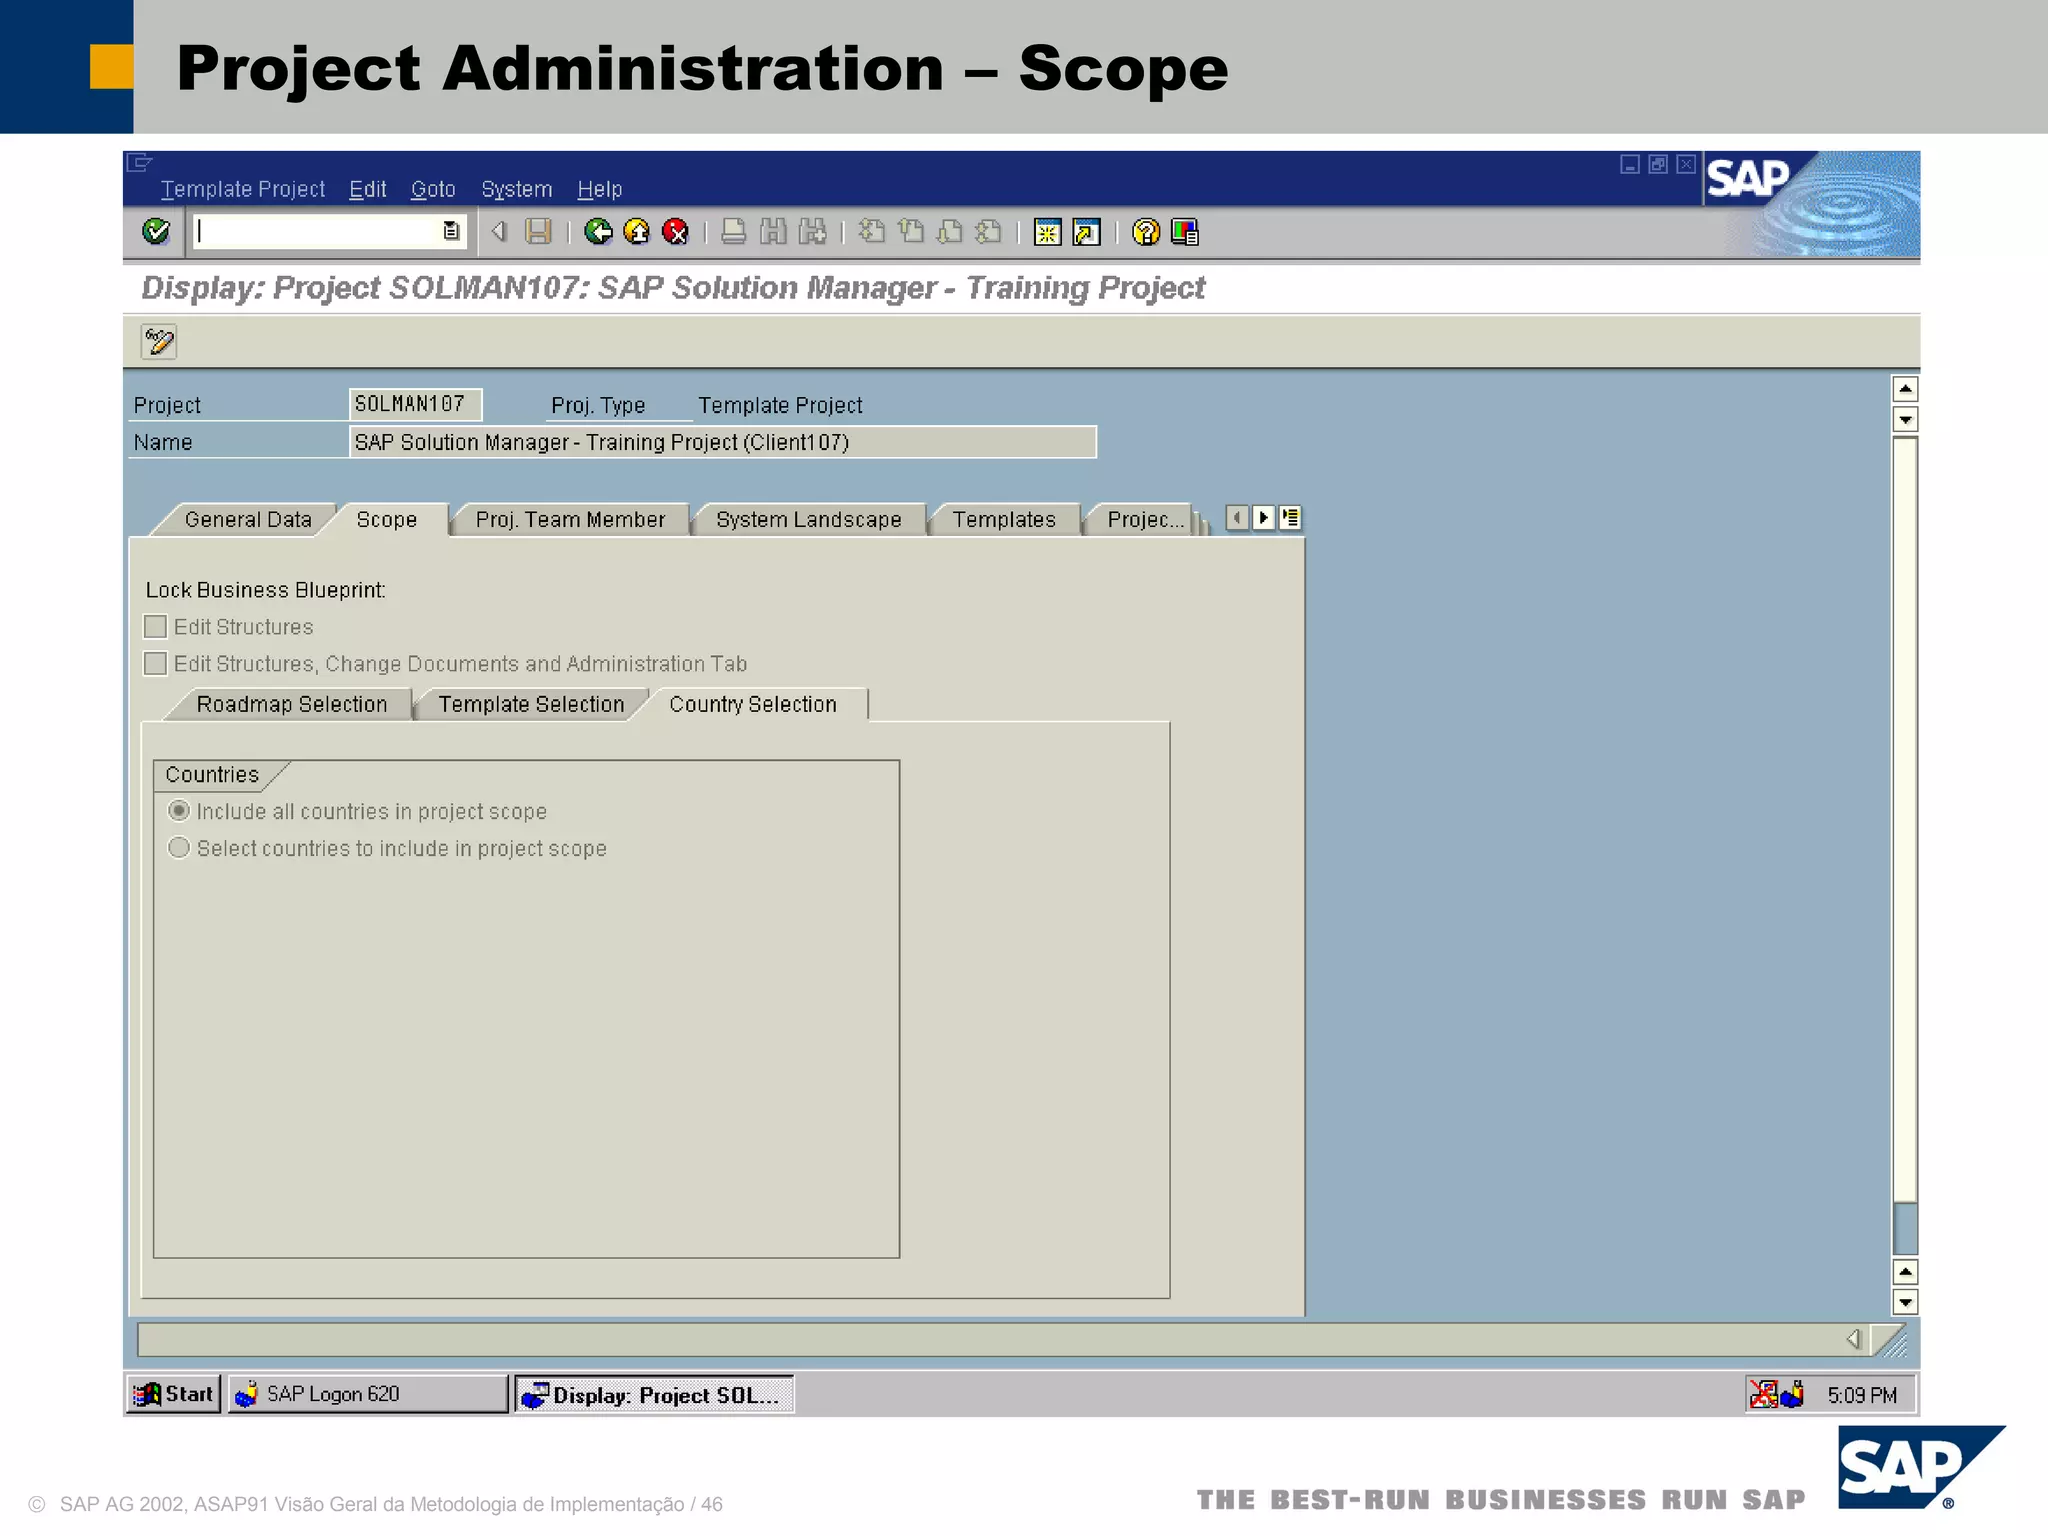The image size is (2048, 1536).
Task: Select the Scope tab
Action: [x=387, y=520]
